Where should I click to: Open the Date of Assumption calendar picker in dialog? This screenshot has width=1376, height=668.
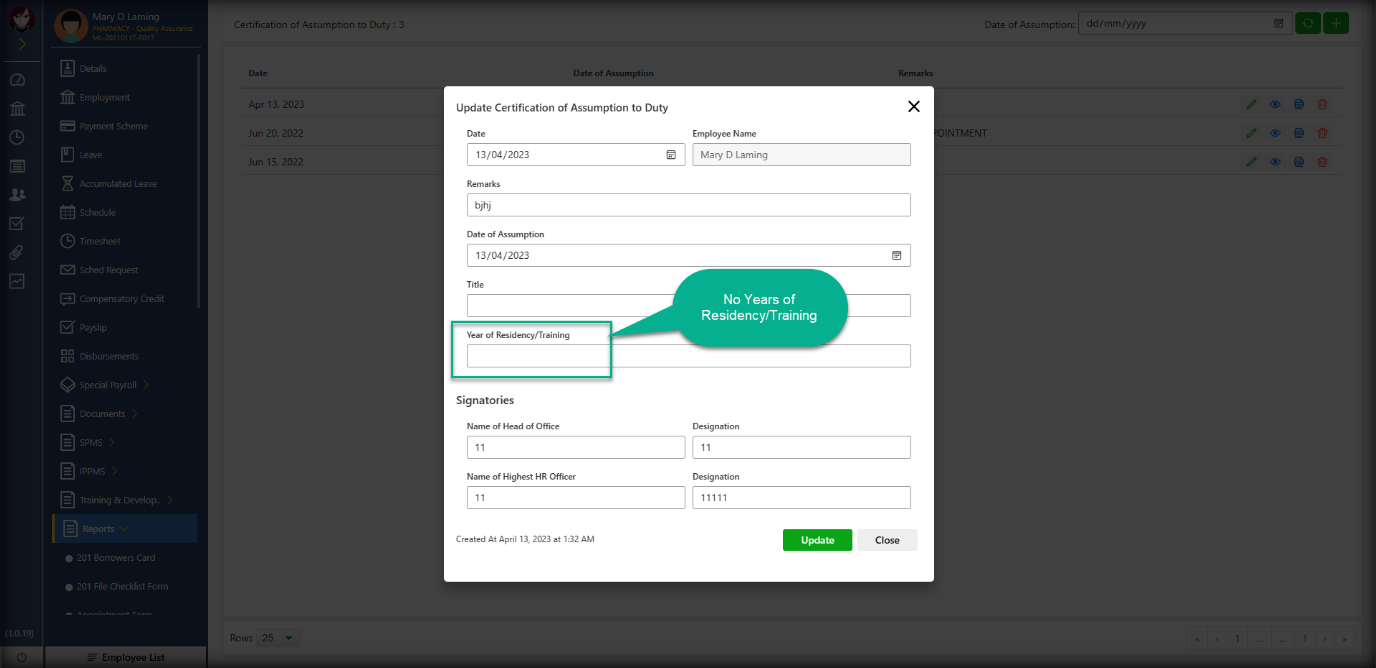(896, 255)
